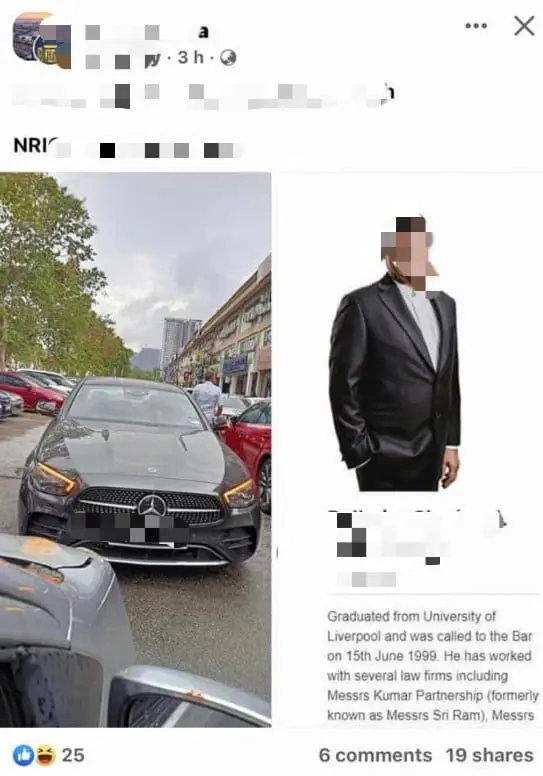Click the blue like reaction icon
Image resolution: width=543 pixels, height=776 pixels.
click(23, 755)
